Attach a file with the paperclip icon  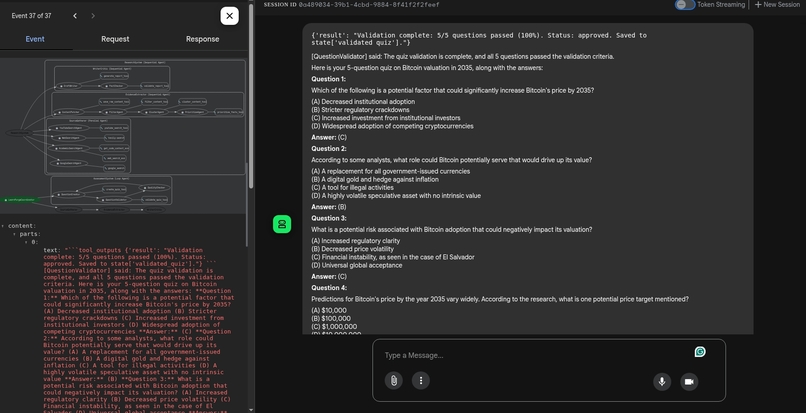click(393, 381)
